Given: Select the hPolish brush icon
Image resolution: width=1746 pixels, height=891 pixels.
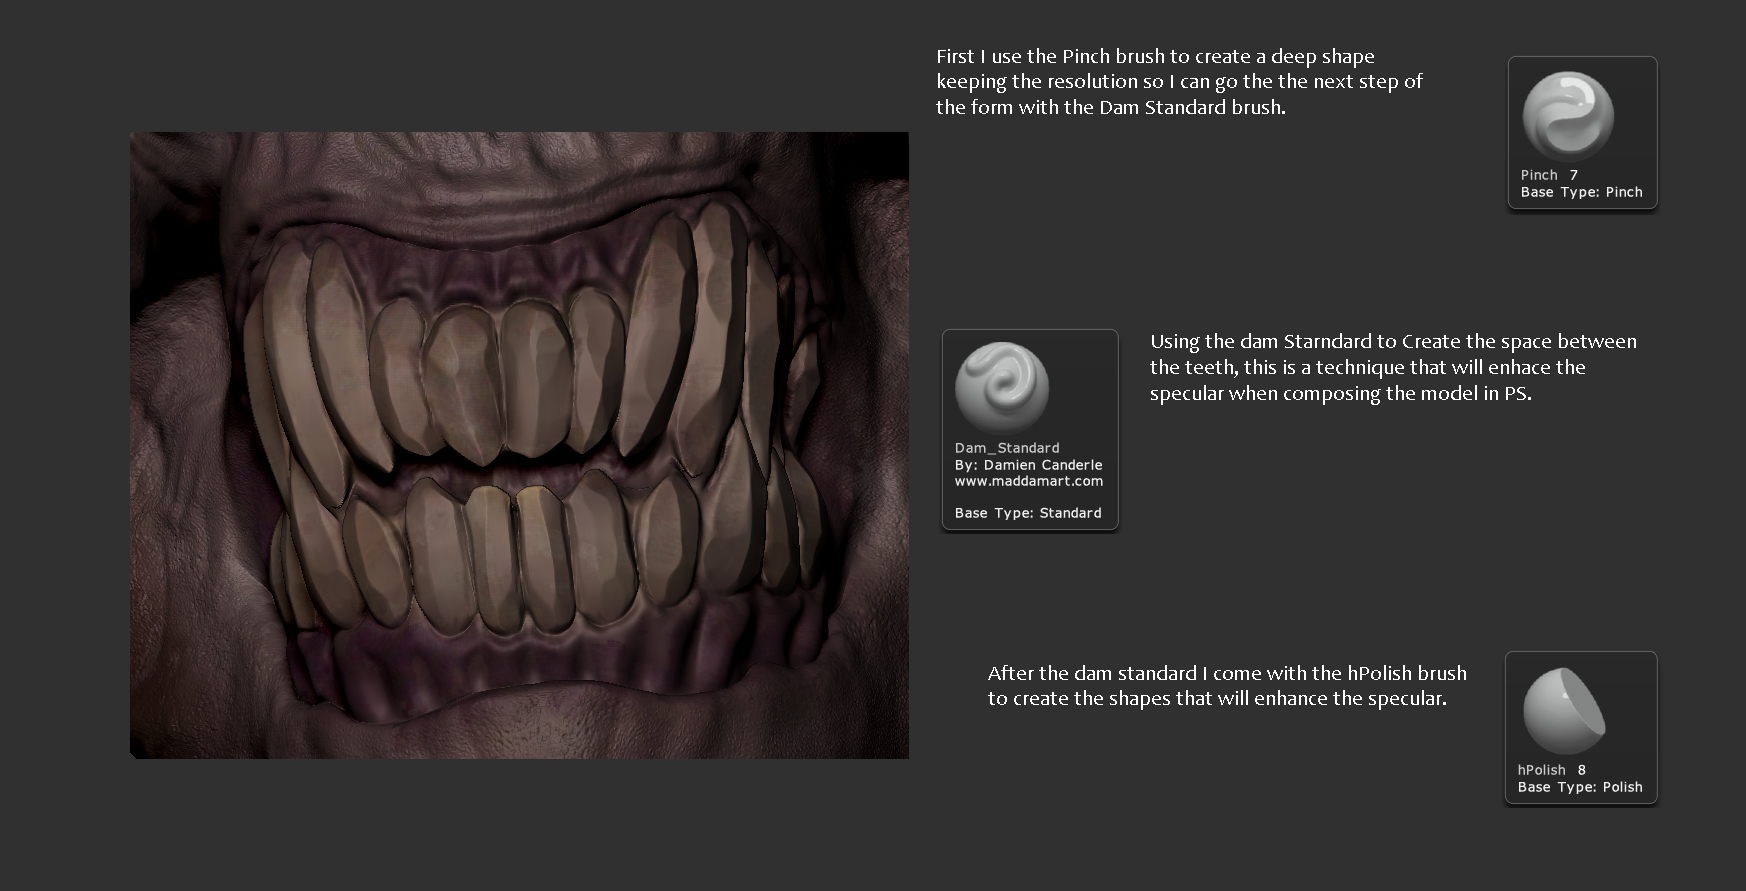Looking at the screenshot, I should [x=1564, y=711].
